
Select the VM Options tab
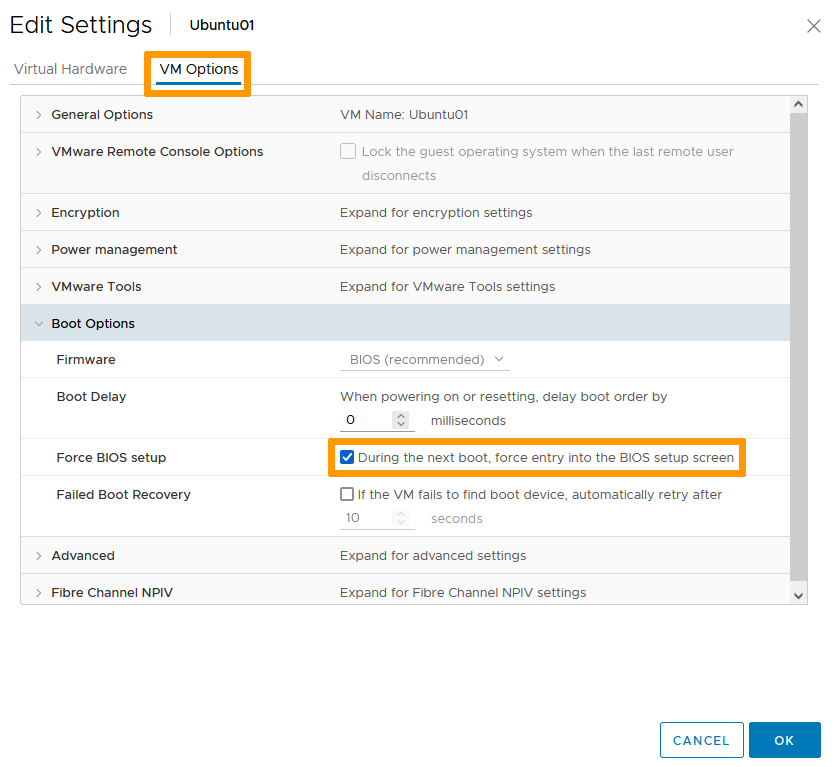(199, 69)
